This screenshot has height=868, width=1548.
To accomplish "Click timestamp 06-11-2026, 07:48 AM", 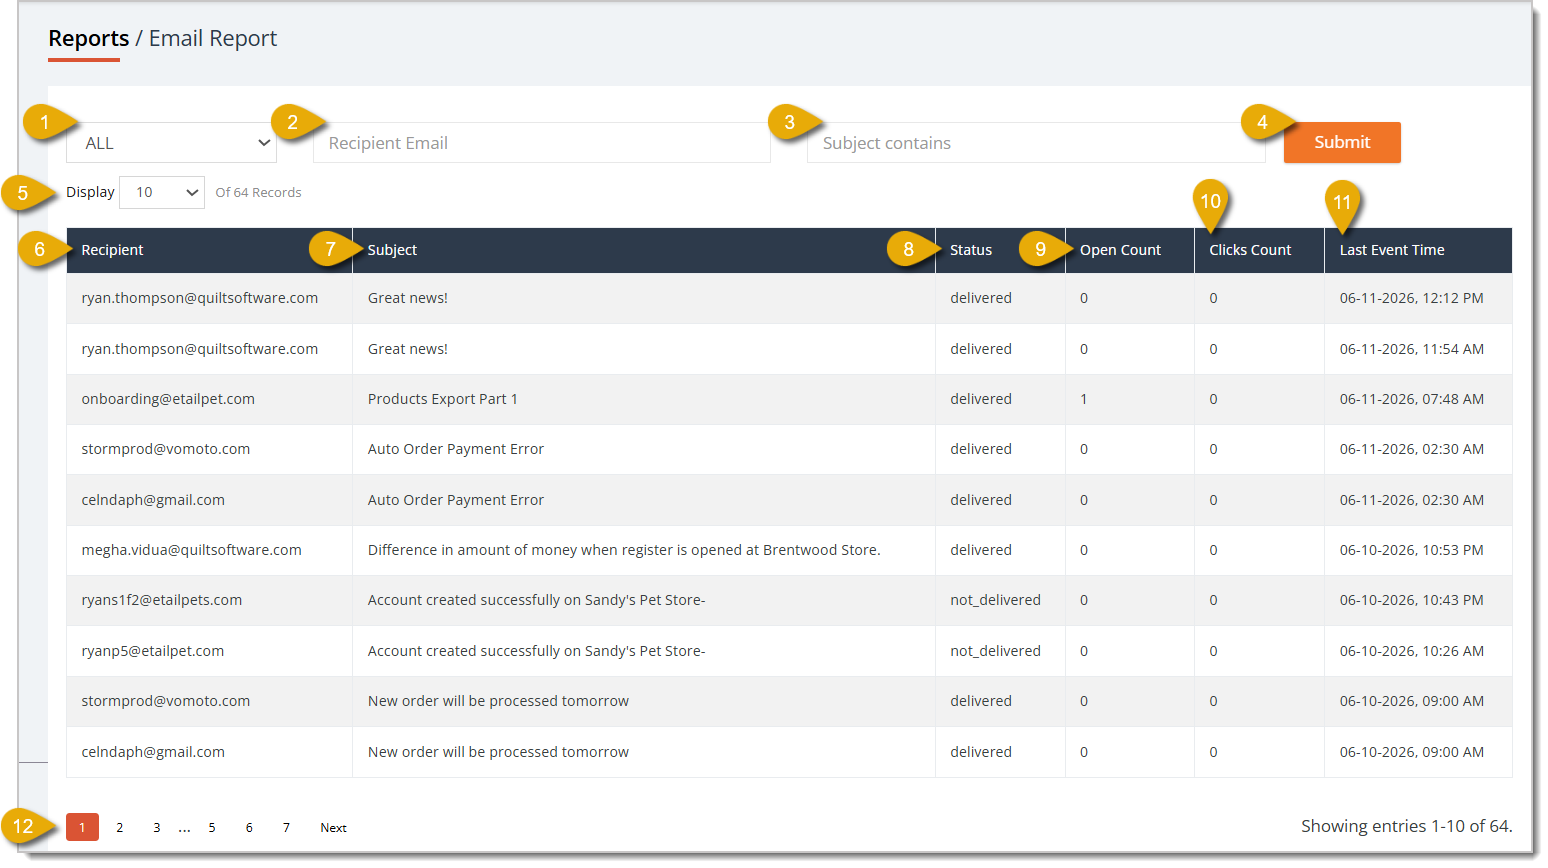I will [x=1412, y=399].
